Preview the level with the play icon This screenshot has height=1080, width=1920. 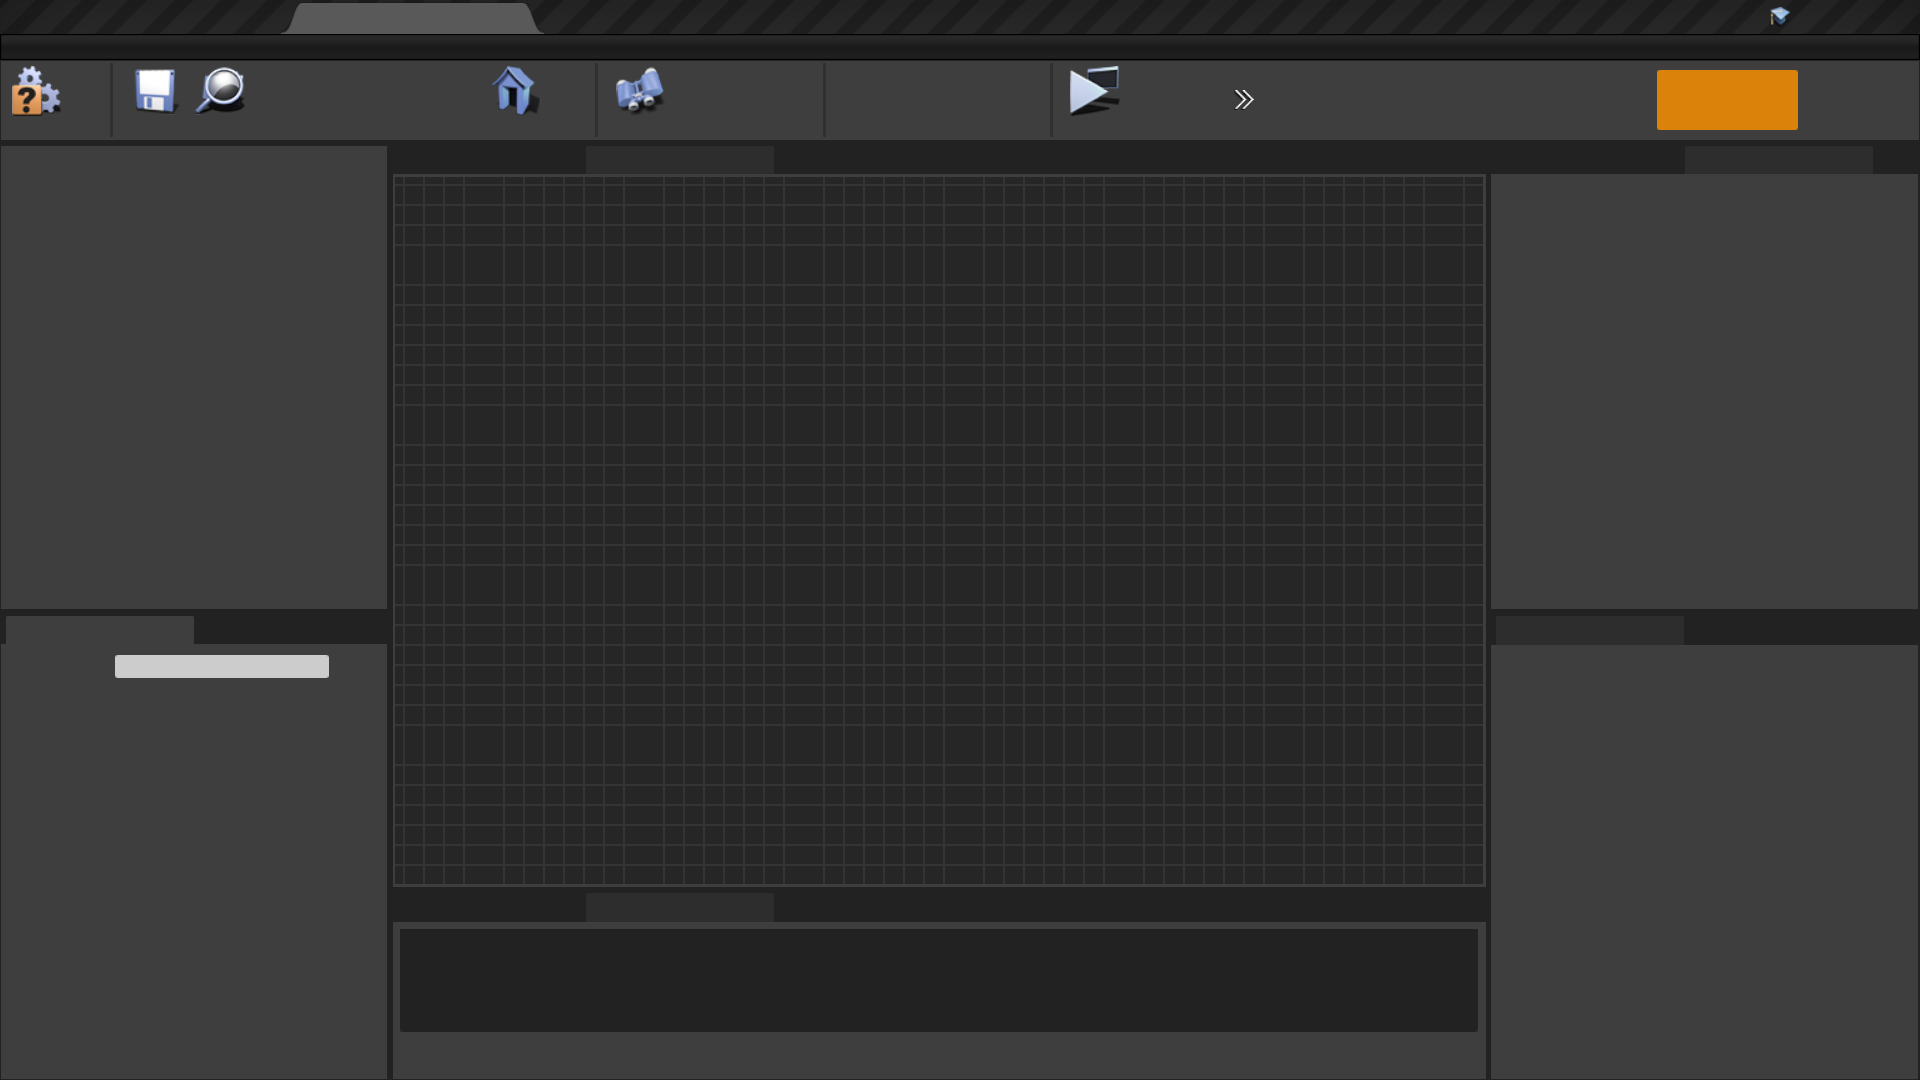pyautogui.click(x=1094, y=92)
